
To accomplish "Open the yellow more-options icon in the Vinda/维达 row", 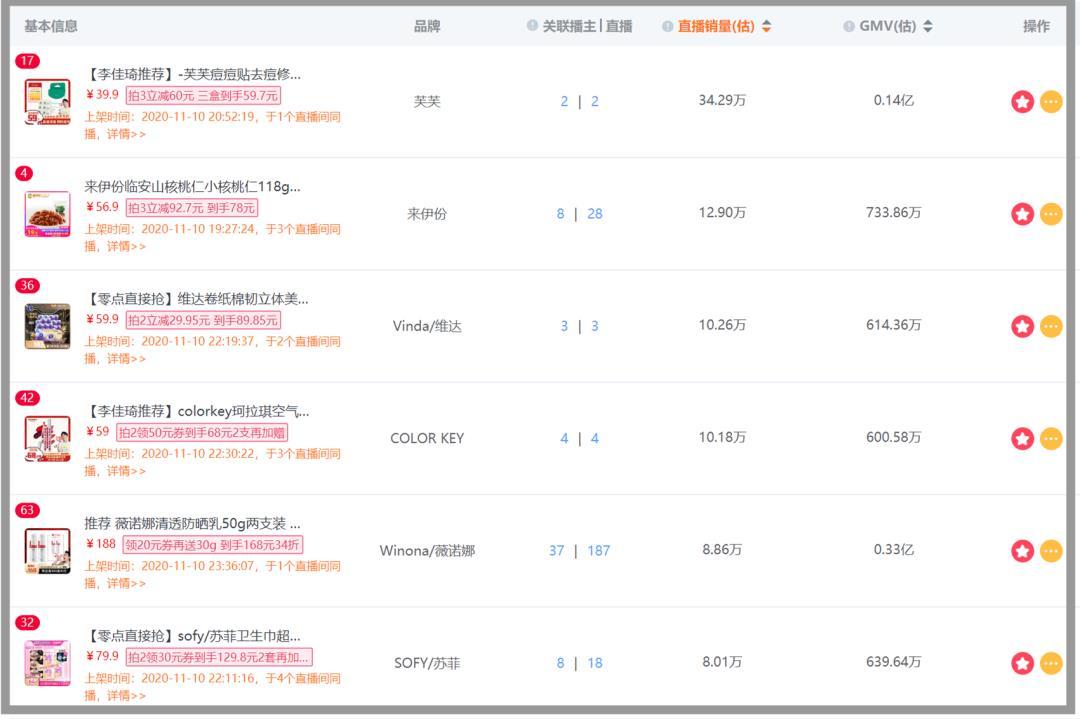I will click(x=1050, y=326).
